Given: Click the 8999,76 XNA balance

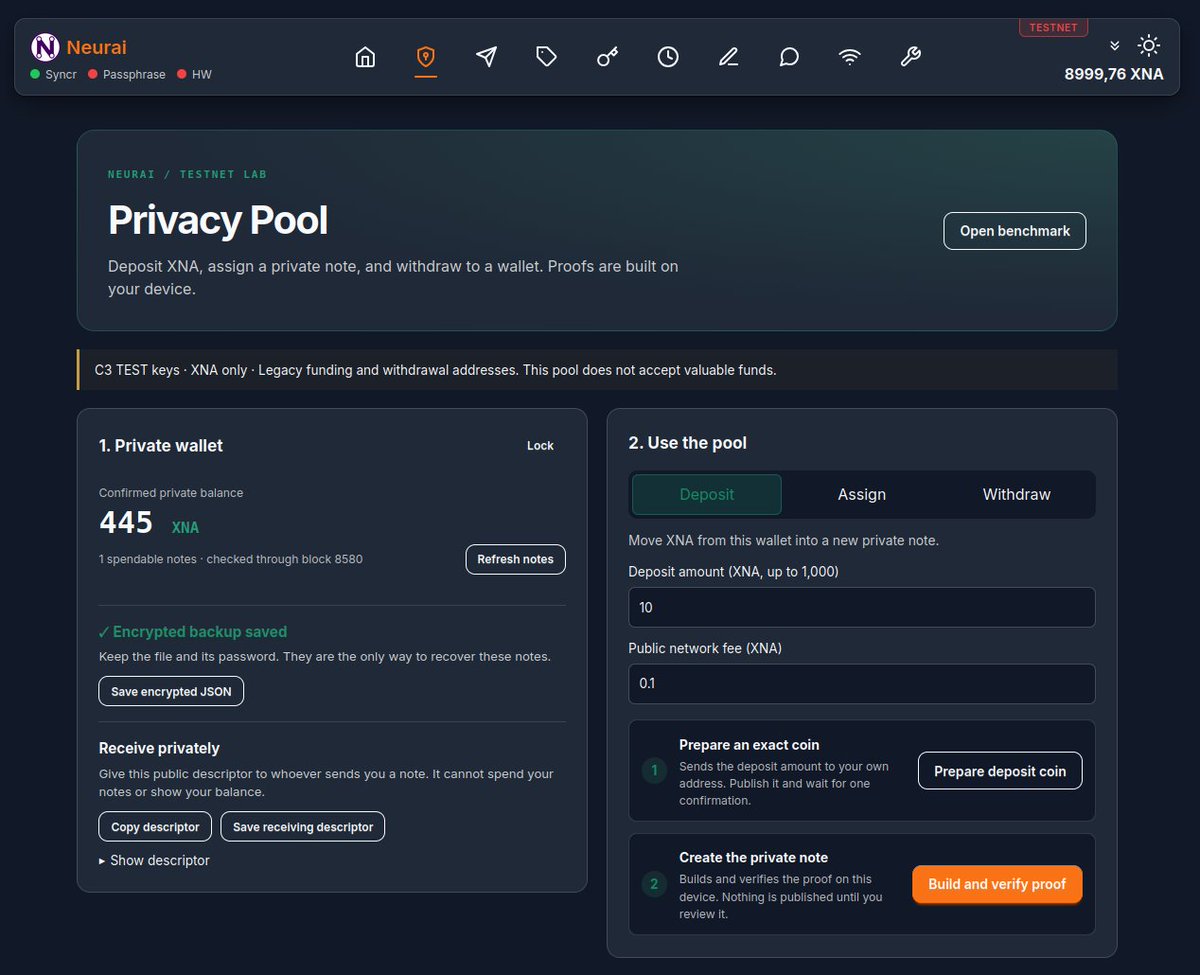Looking at the screenshot, I should click(1113, 73).
